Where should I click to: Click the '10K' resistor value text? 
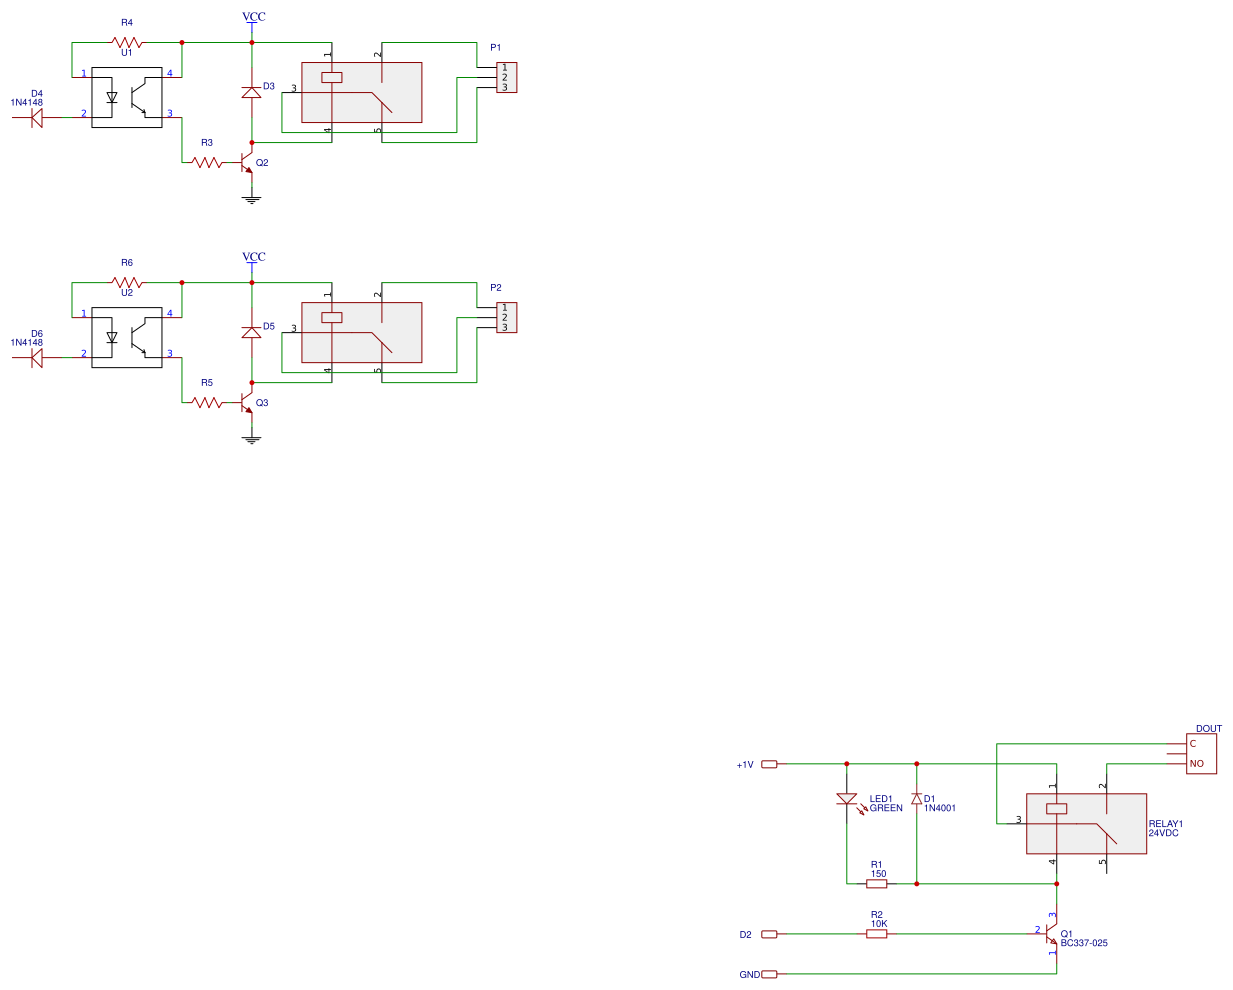click(x=879, y=924)
